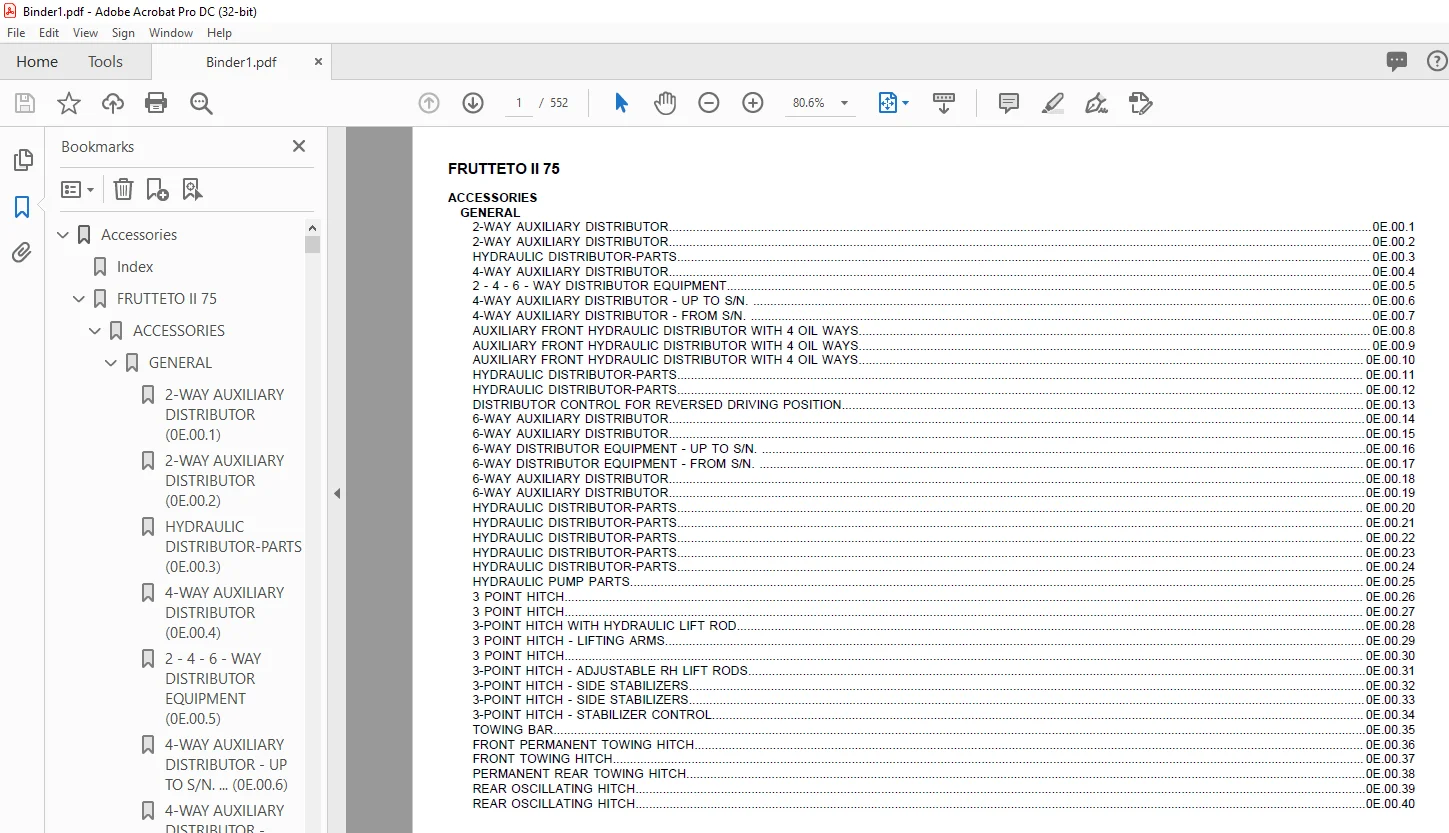Switch to the Tools tab
This screenshot has height=833, width=1449.
pos(105,62)
